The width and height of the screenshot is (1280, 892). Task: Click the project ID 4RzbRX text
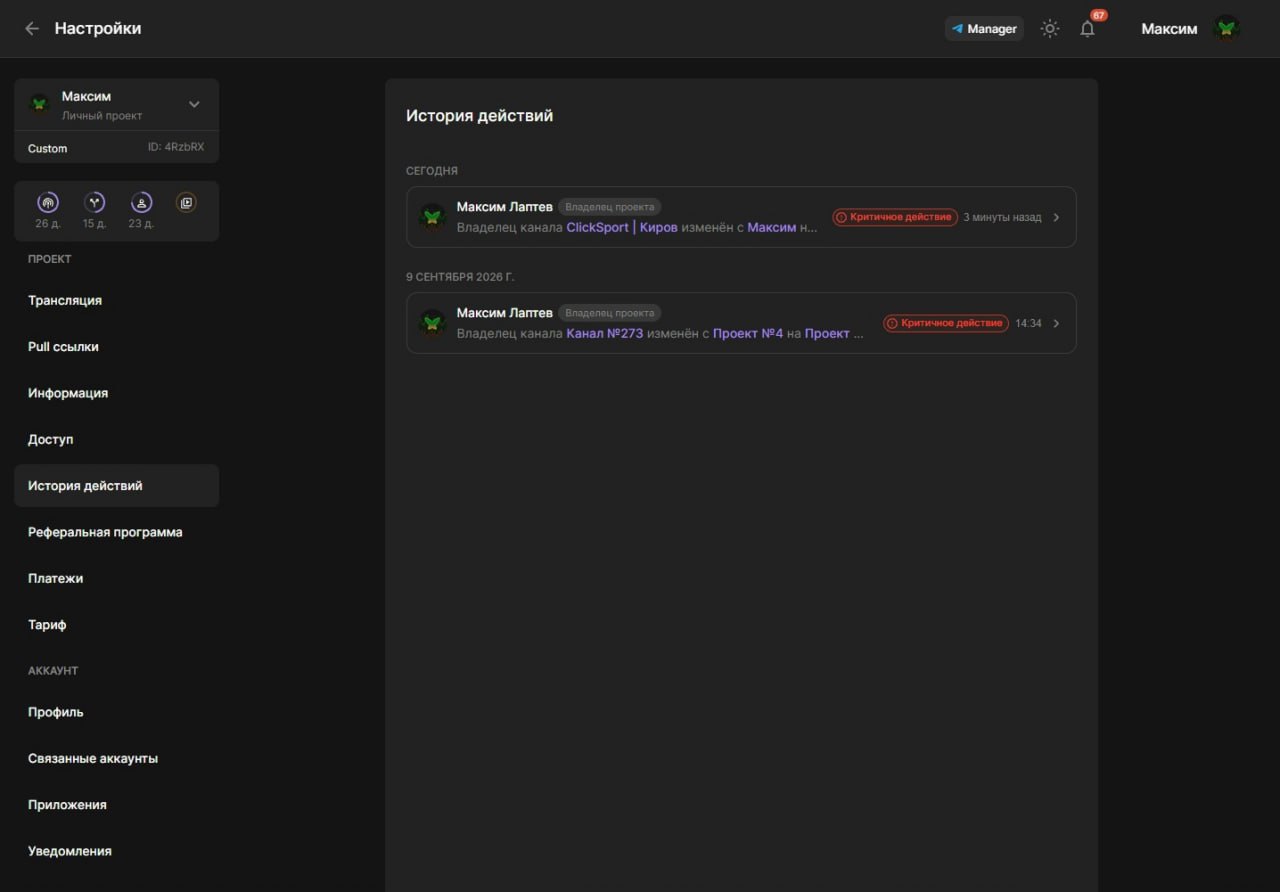click(x=176, y=147)
